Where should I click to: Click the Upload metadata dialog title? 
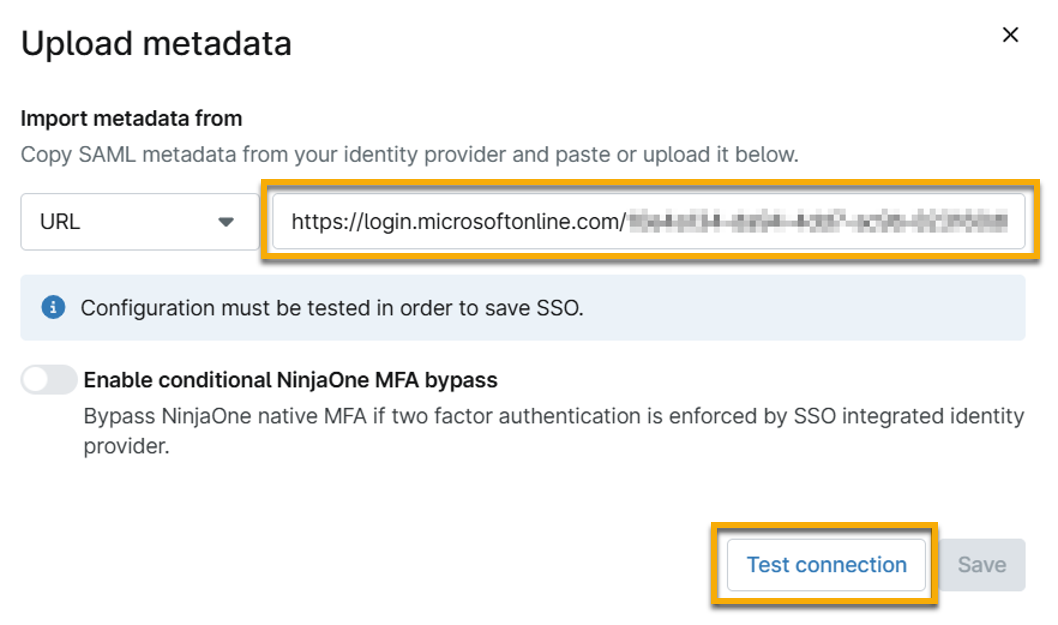click(157, 43)
